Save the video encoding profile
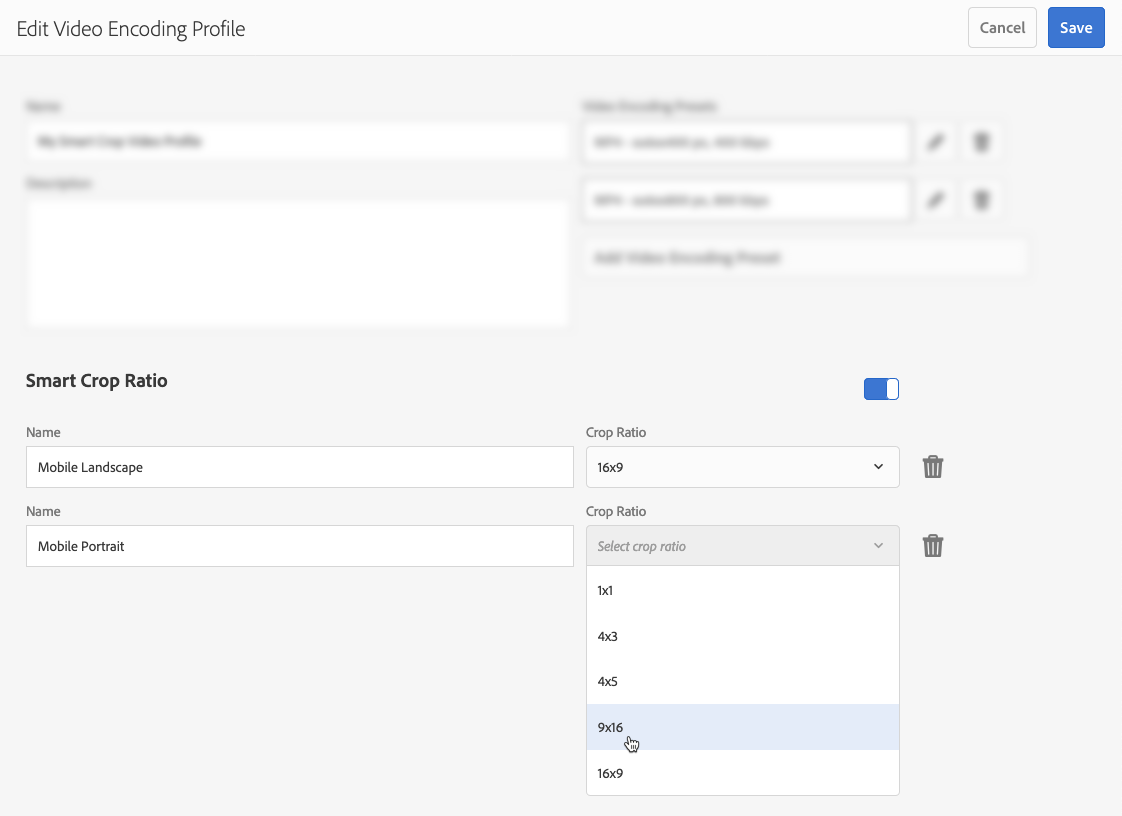Viewport: 1122px width, 816px height. pos(1075,28)
